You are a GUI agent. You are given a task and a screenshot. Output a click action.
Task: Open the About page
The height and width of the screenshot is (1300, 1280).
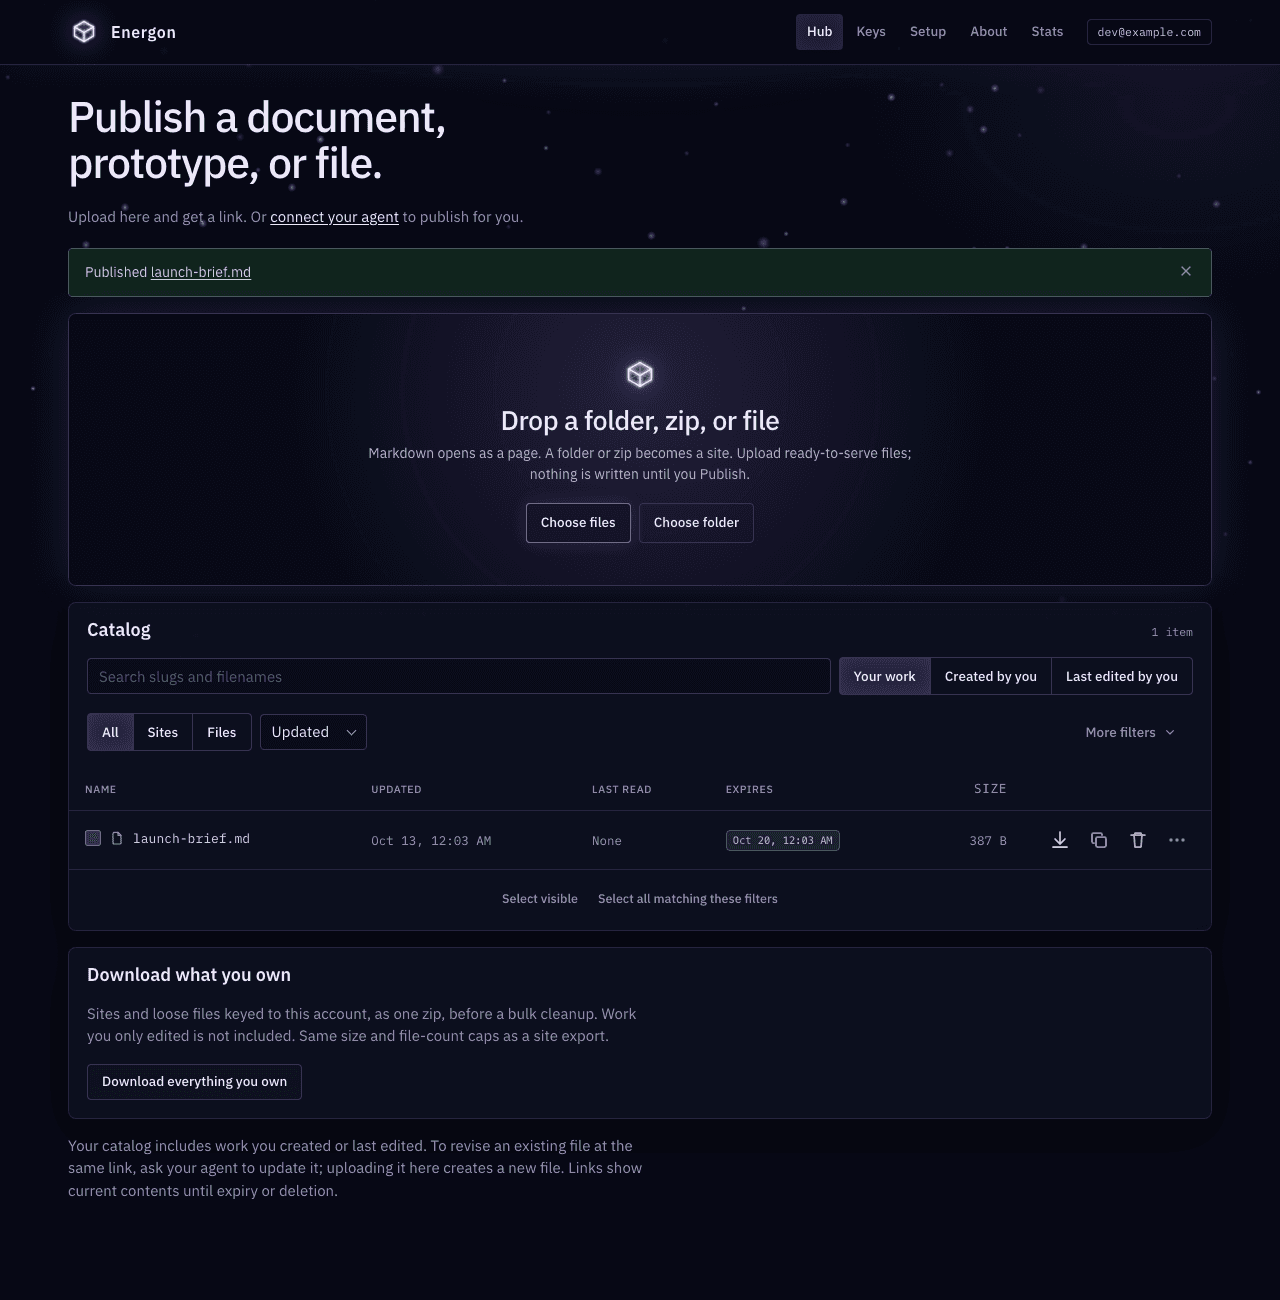[x=989, y=32]
